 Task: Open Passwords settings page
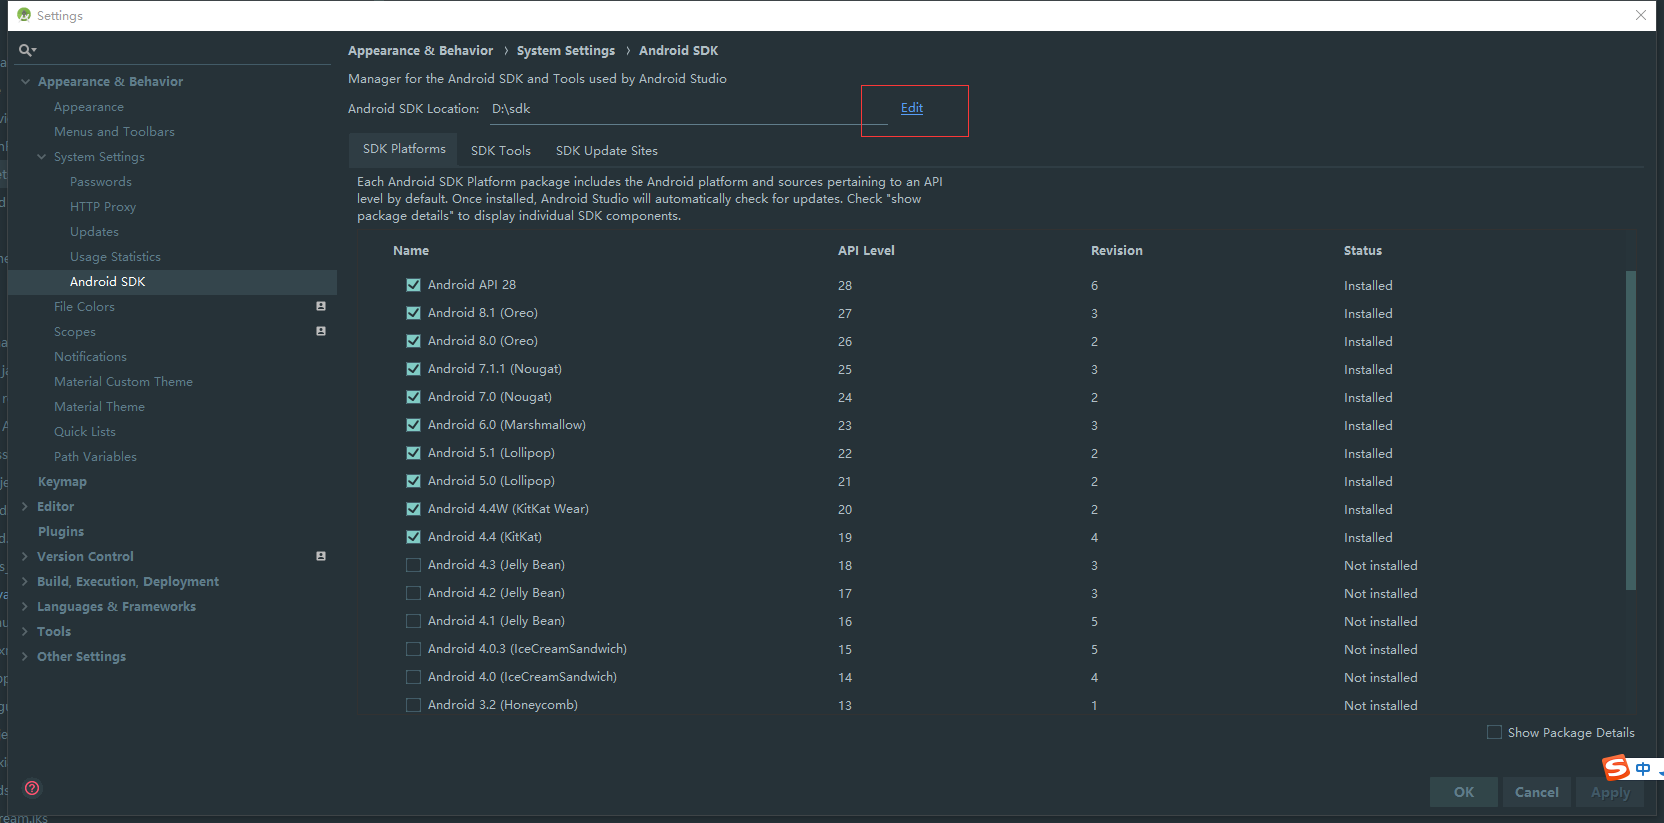point(101,182)
